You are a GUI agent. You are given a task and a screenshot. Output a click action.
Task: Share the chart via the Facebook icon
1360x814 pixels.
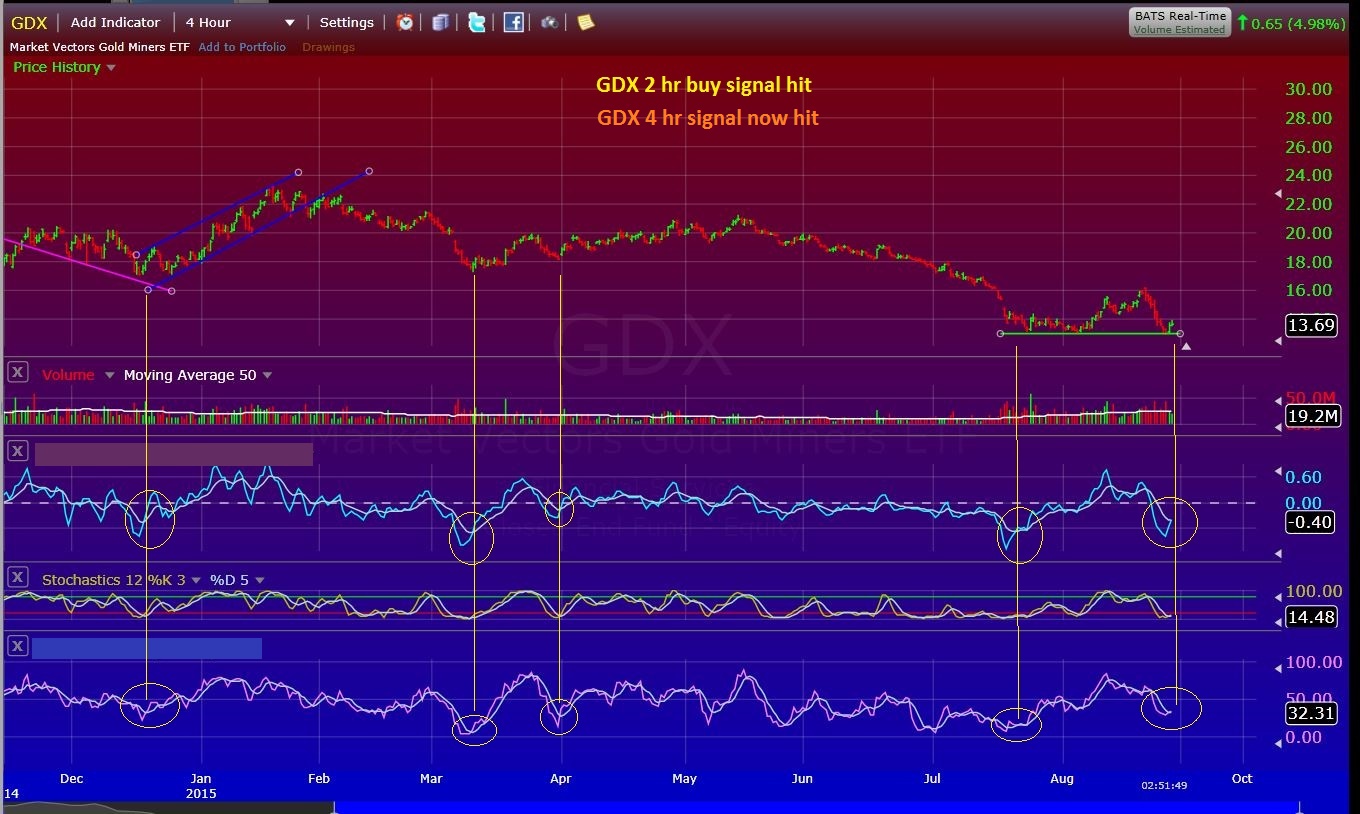coord(513,22)
